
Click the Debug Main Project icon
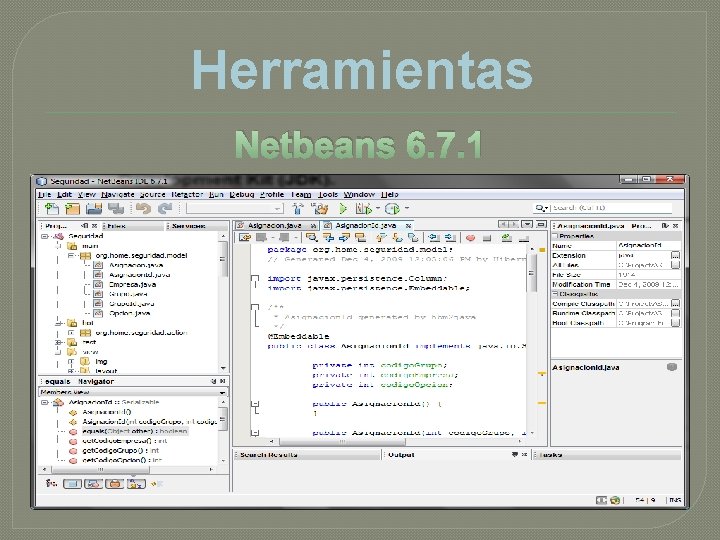click(363, 209)
